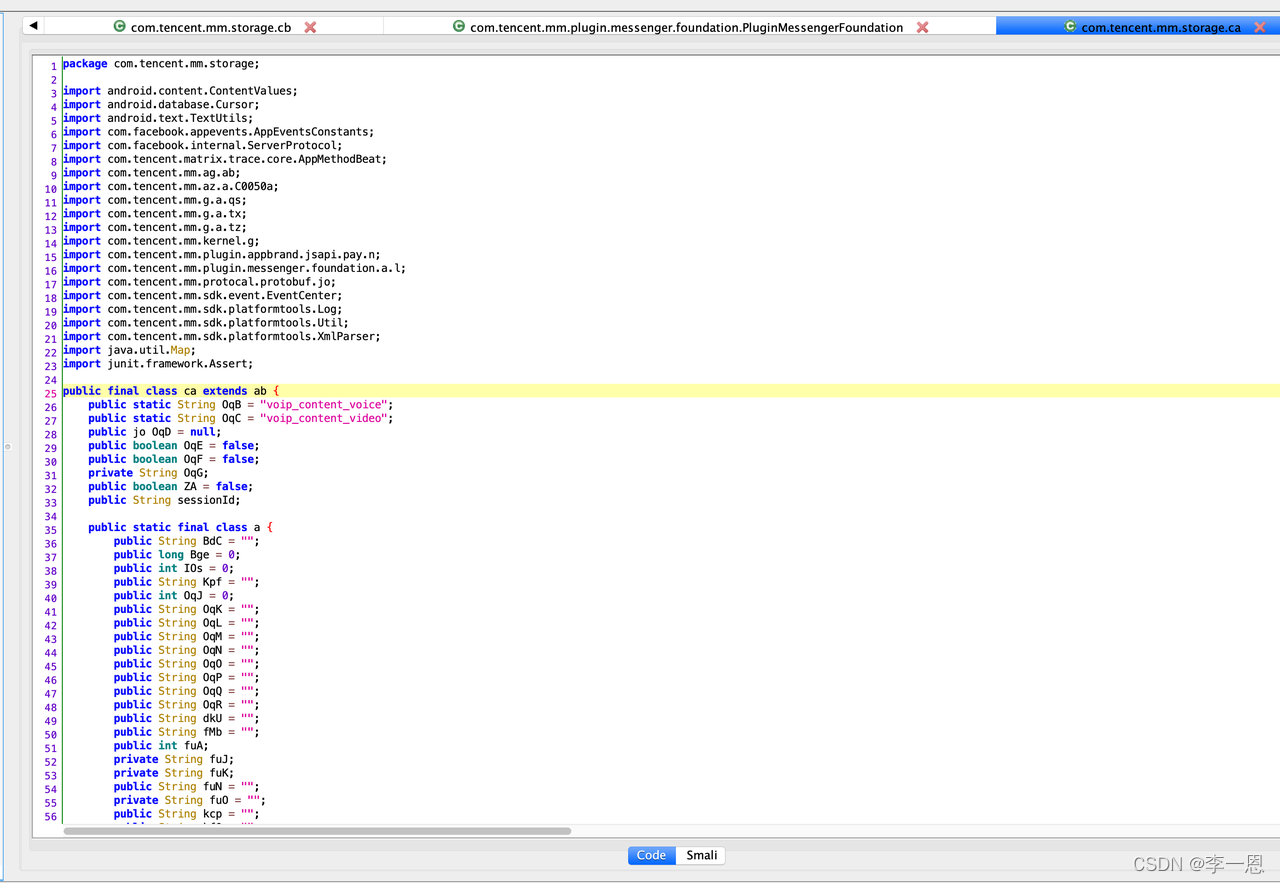Image resolution: width=1280 pixels, height=883 pixels.
Task: Click 'public String OqK' declaration
Action: tap(187, 610)
